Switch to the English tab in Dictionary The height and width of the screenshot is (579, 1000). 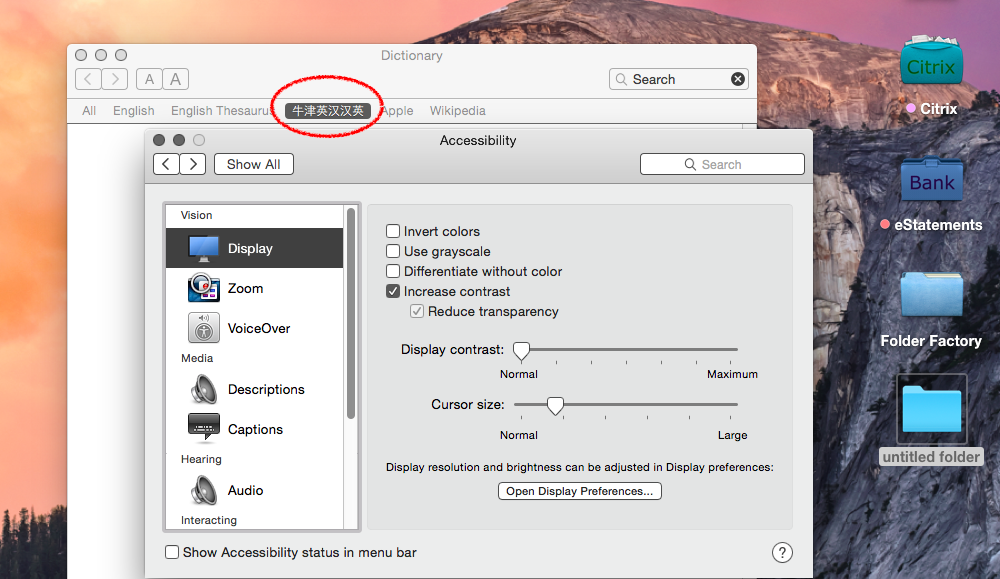(133, 110)
